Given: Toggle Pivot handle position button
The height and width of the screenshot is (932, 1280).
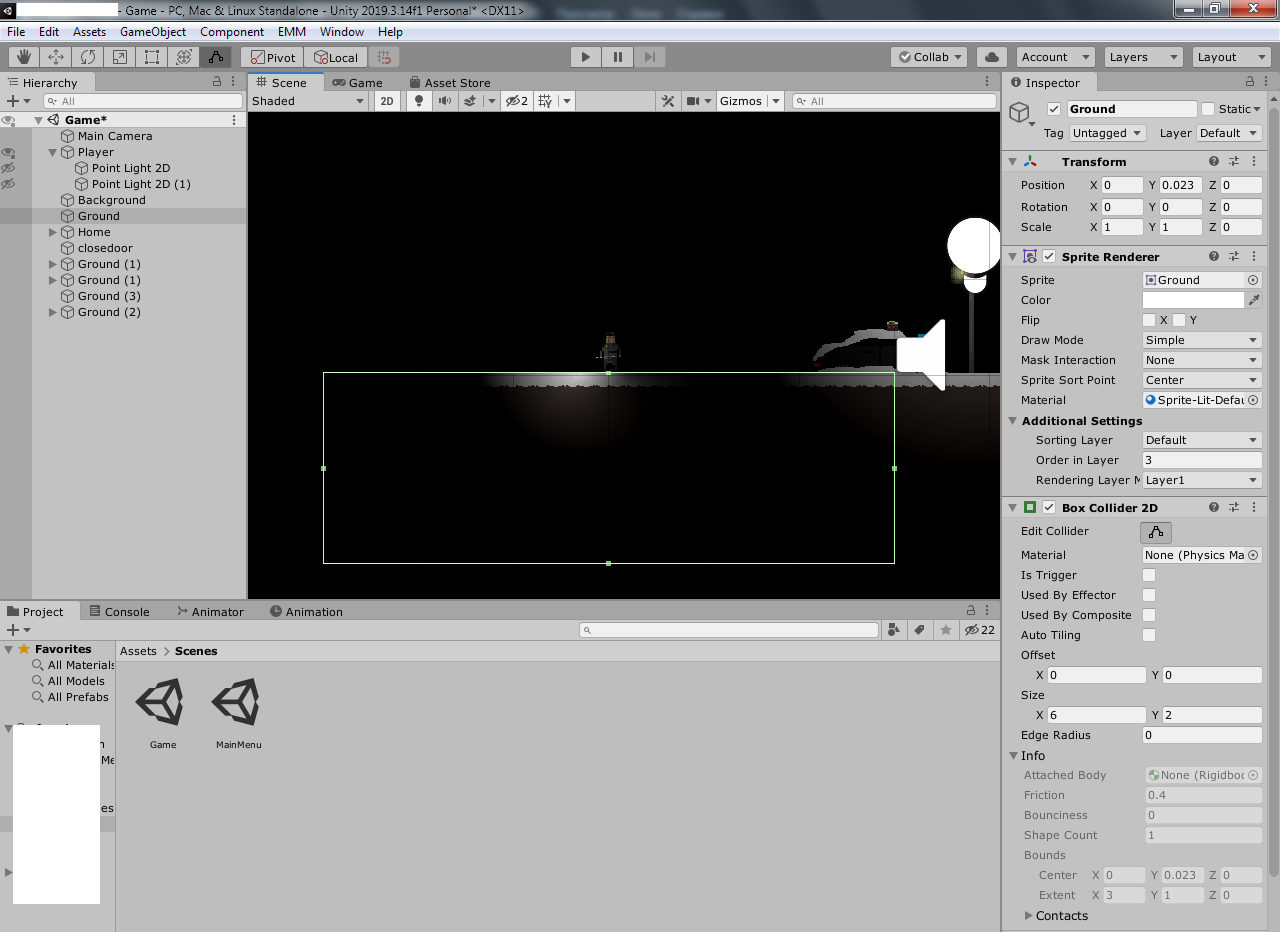Looking at the screenshot, I should click(272, 57).
